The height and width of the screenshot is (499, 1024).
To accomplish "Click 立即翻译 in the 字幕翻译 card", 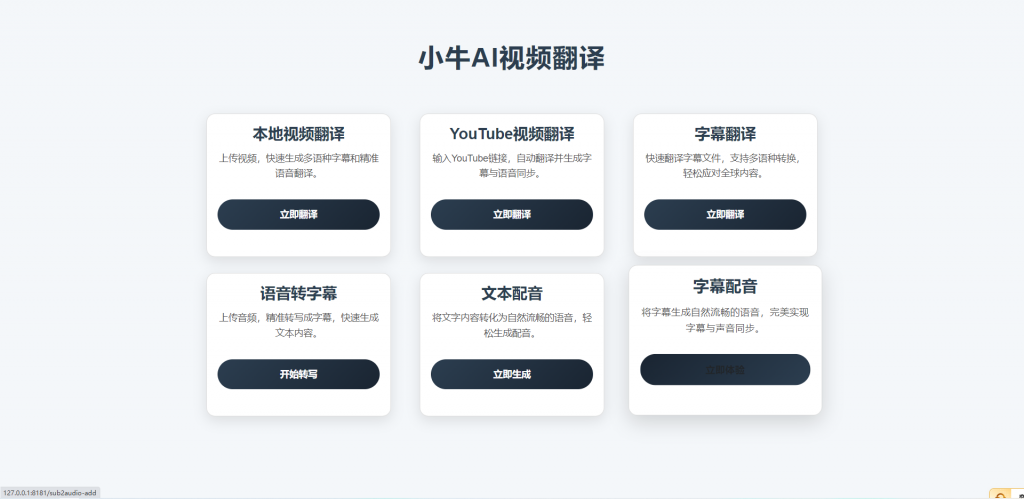I will [725, 214].
